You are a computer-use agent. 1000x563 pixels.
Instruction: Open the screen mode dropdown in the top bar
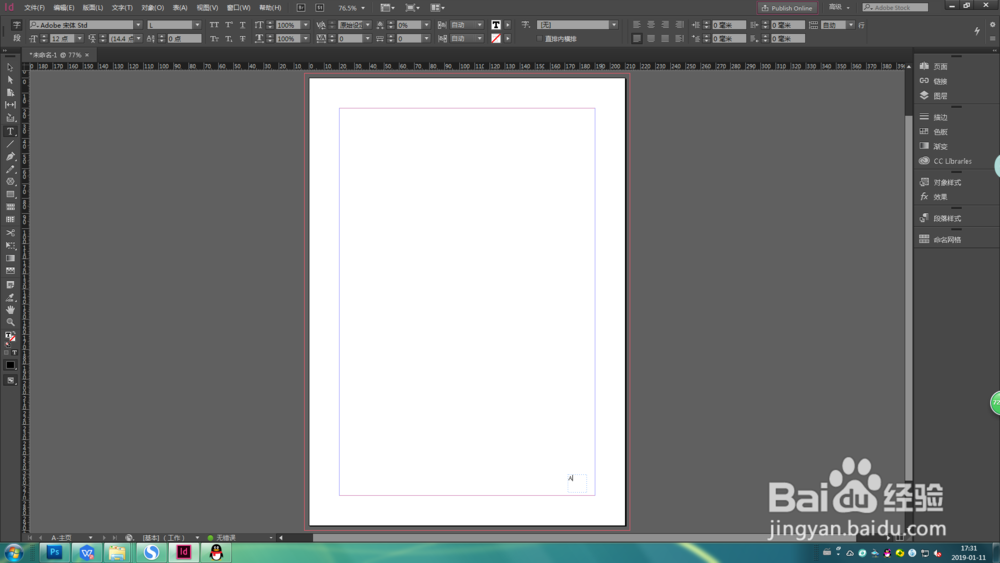point(413,8)
